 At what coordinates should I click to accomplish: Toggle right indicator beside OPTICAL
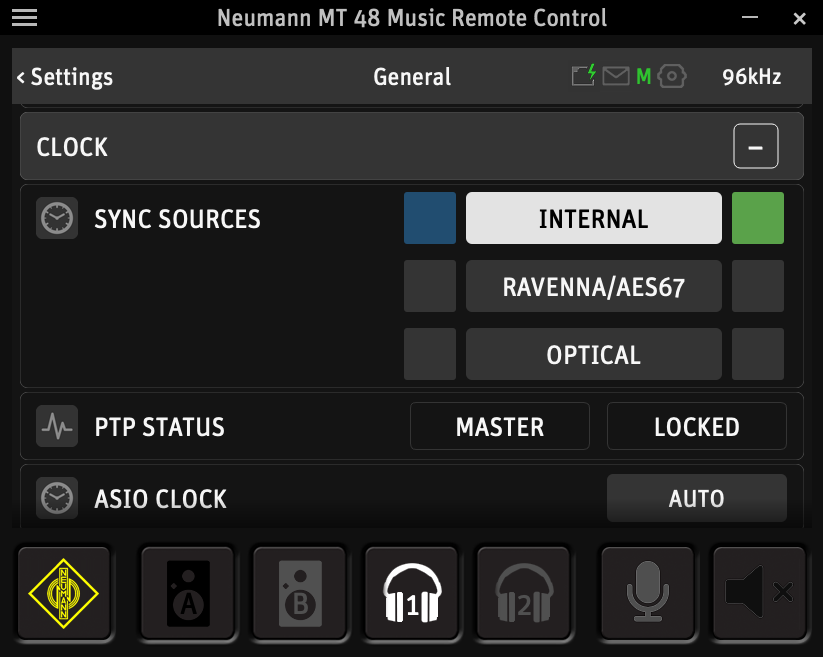tap(758, 354)
